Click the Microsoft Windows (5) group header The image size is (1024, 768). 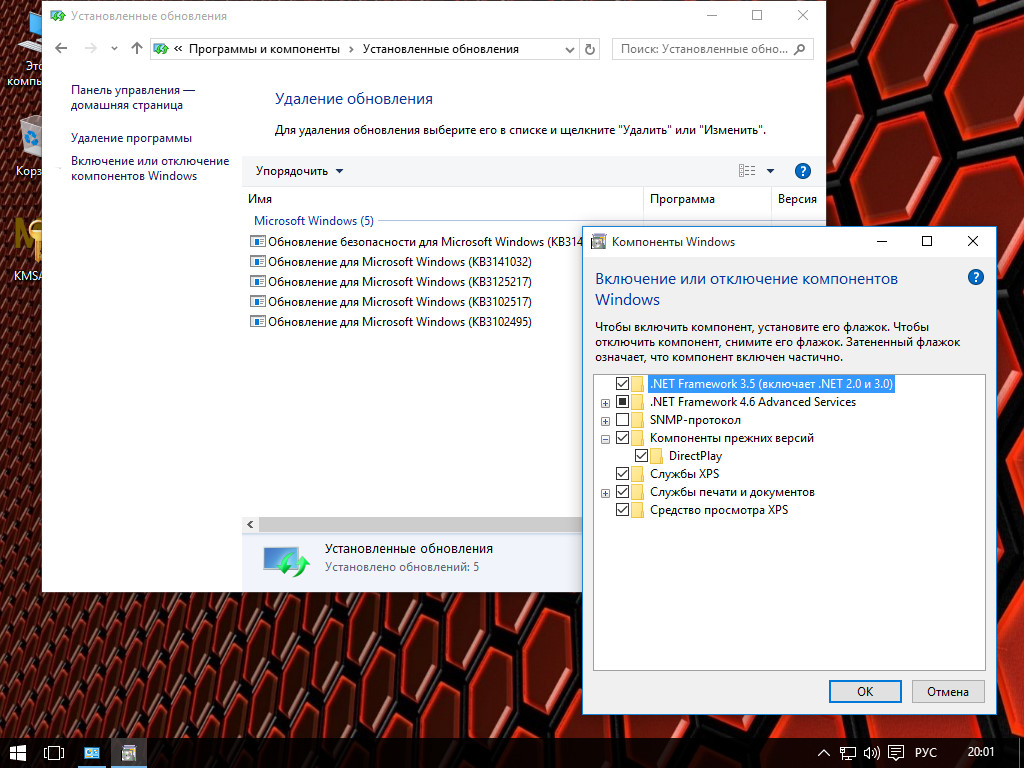313,221
